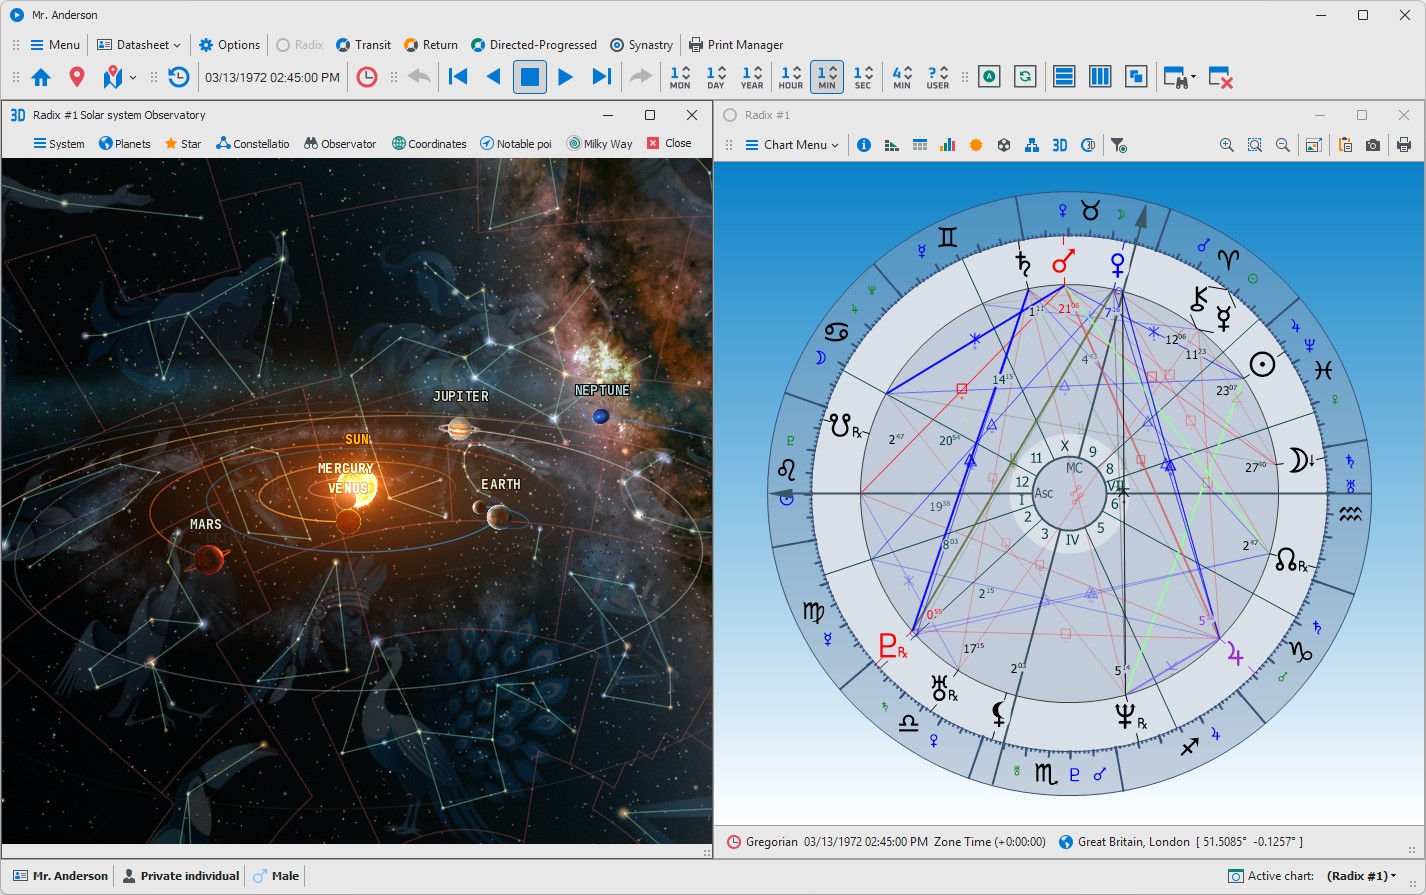Click the printer icon in chart toolbar

tap(1404, 145)
